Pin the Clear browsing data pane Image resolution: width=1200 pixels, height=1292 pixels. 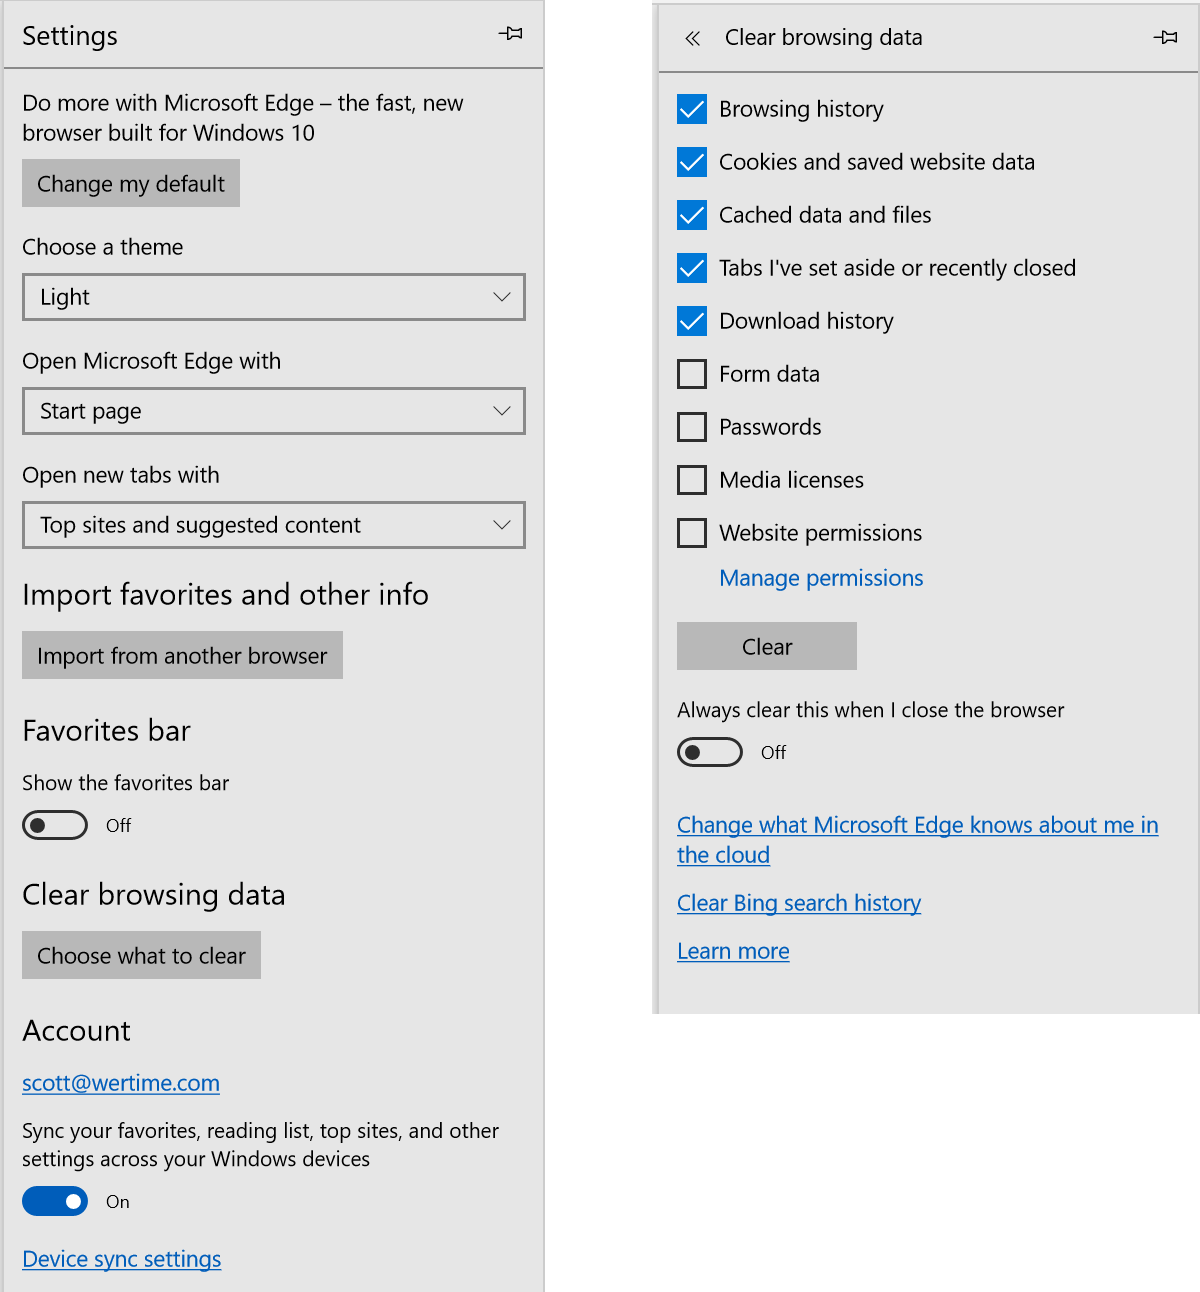coord(1165,38)
